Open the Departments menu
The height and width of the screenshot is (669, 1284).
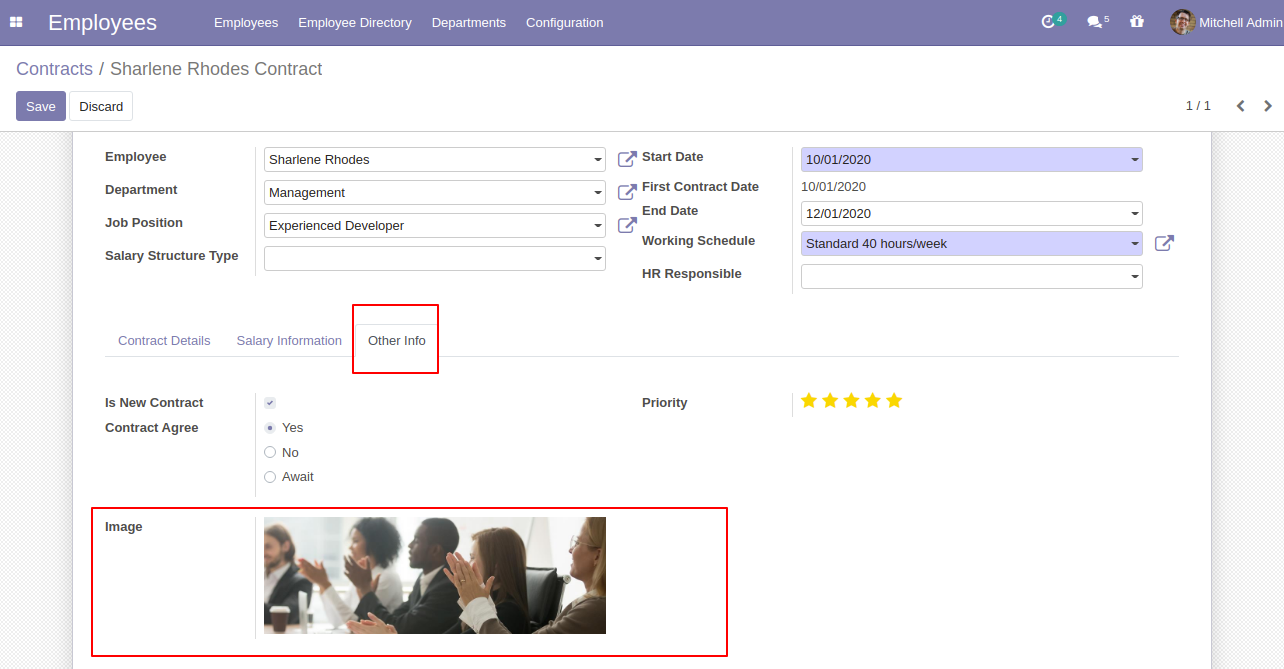469,22
